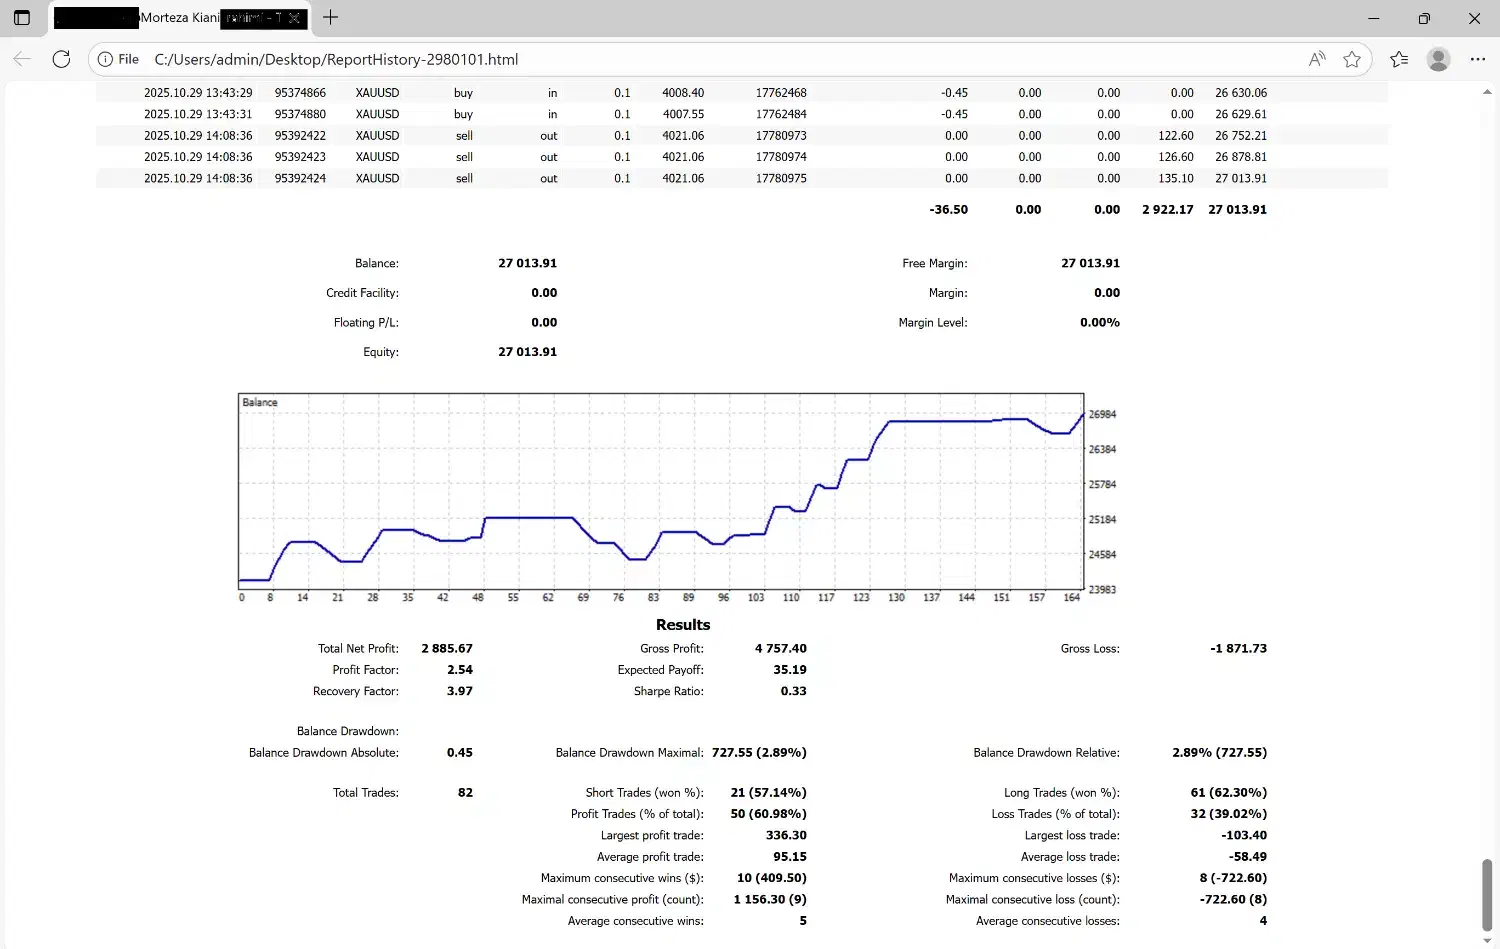Open the Favorites list icon

1399,59
